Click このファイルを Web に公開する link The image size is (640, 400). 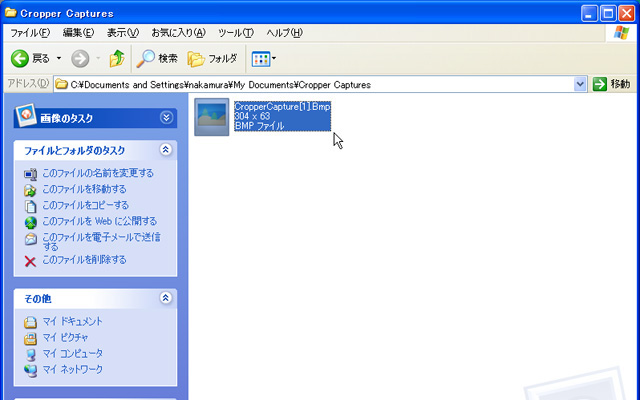pos(100,221)
